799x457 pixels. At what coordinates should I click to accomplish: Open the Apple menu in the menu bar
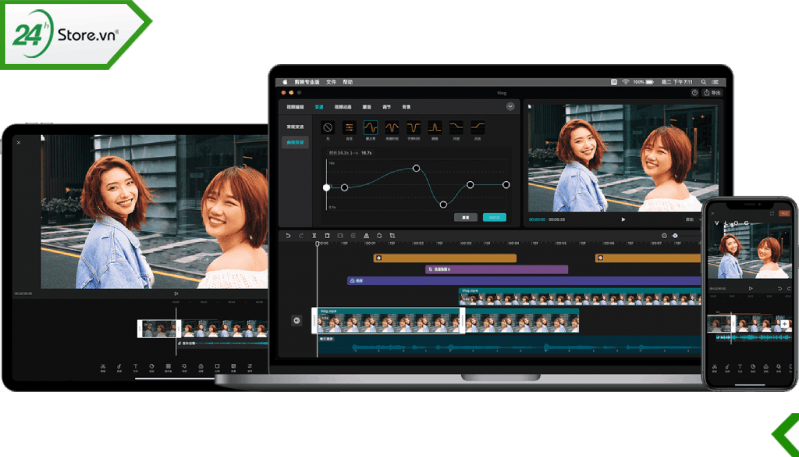point(285,82)
